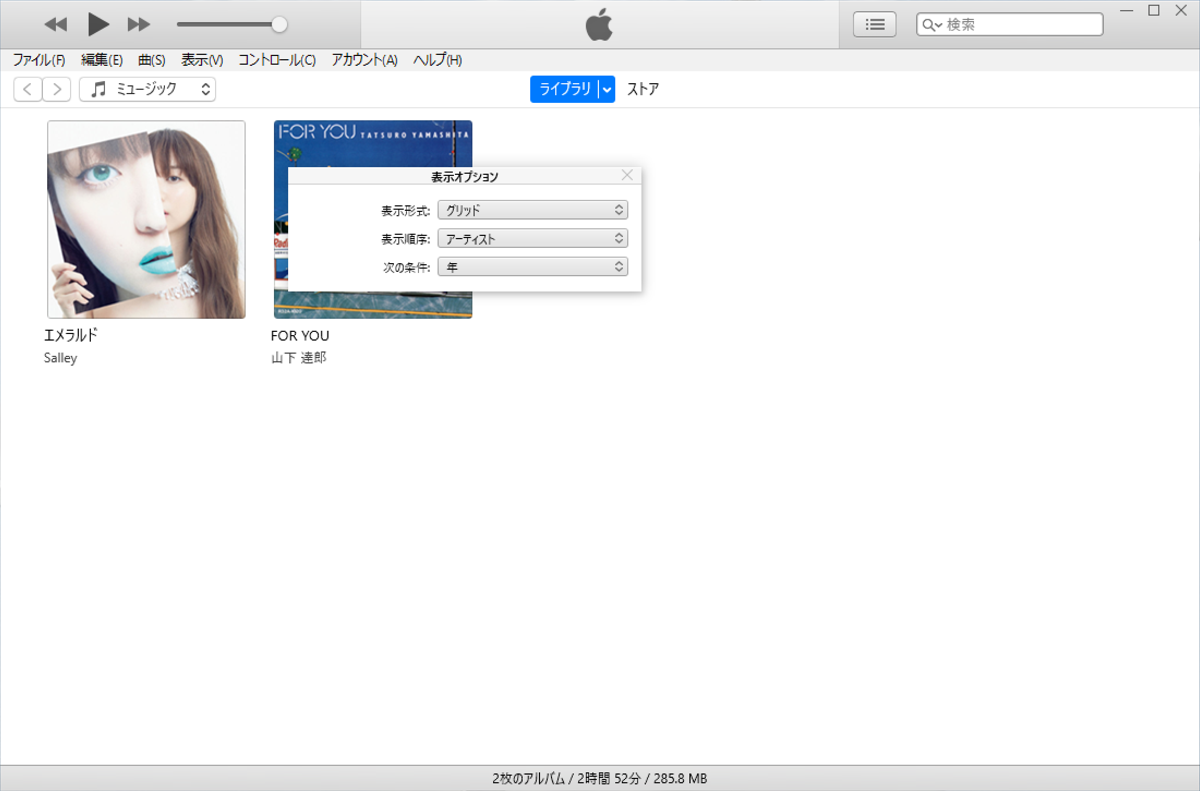Viewport: 1200px width, 791px height.
Task: Open the ファイル(F) menu
Action: pyautogui.click(x=39, y=60)
